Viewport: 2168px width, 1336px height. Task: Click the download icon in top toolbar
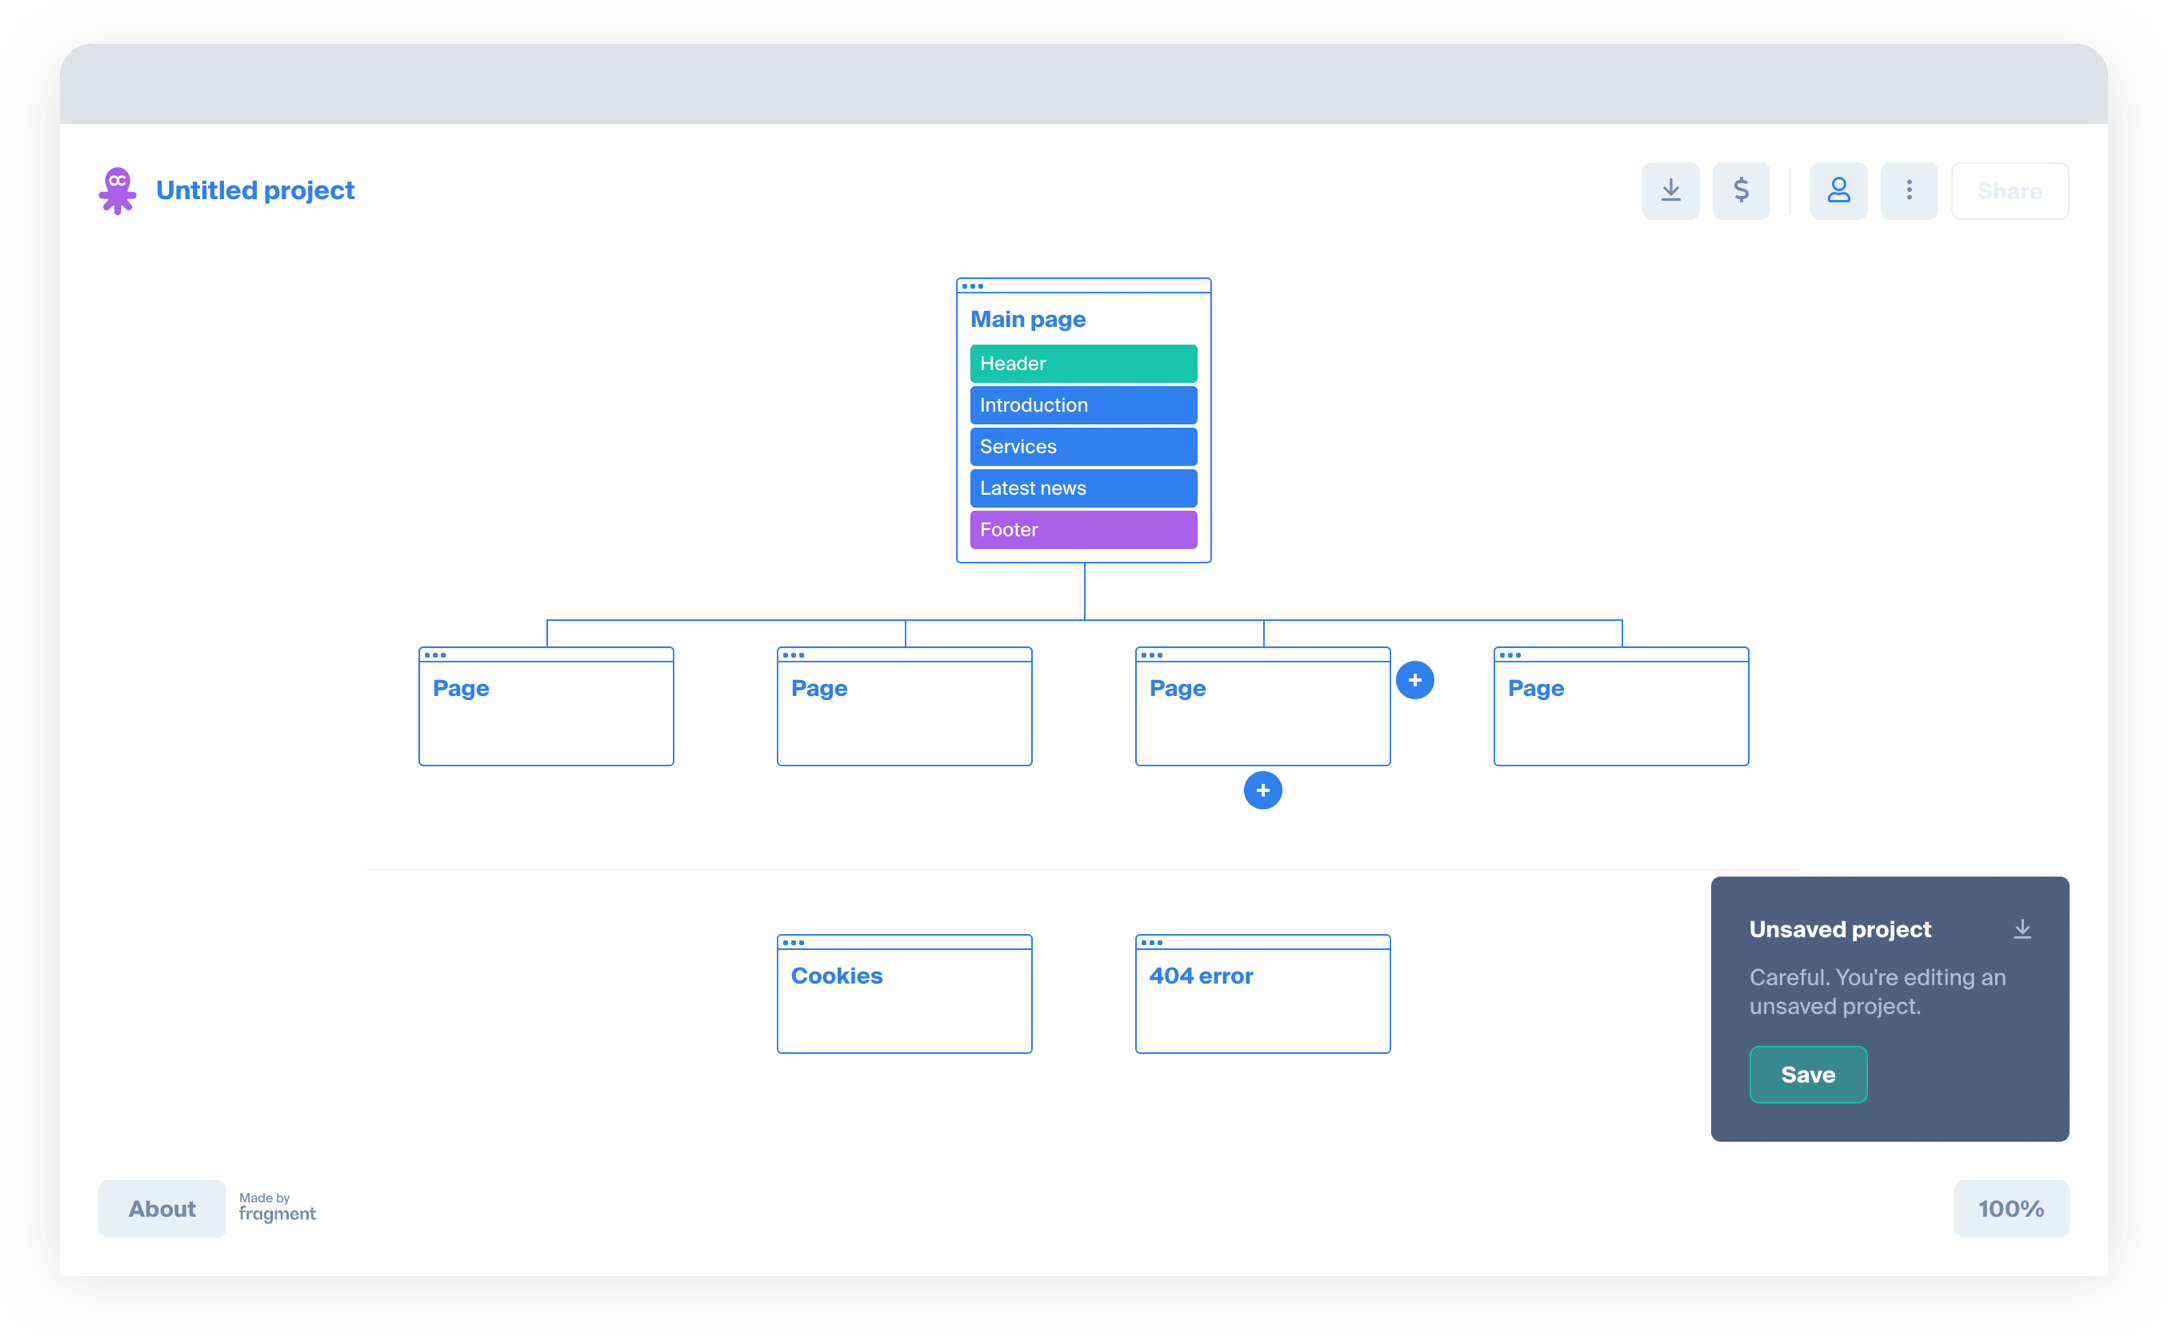point(1670,191)
